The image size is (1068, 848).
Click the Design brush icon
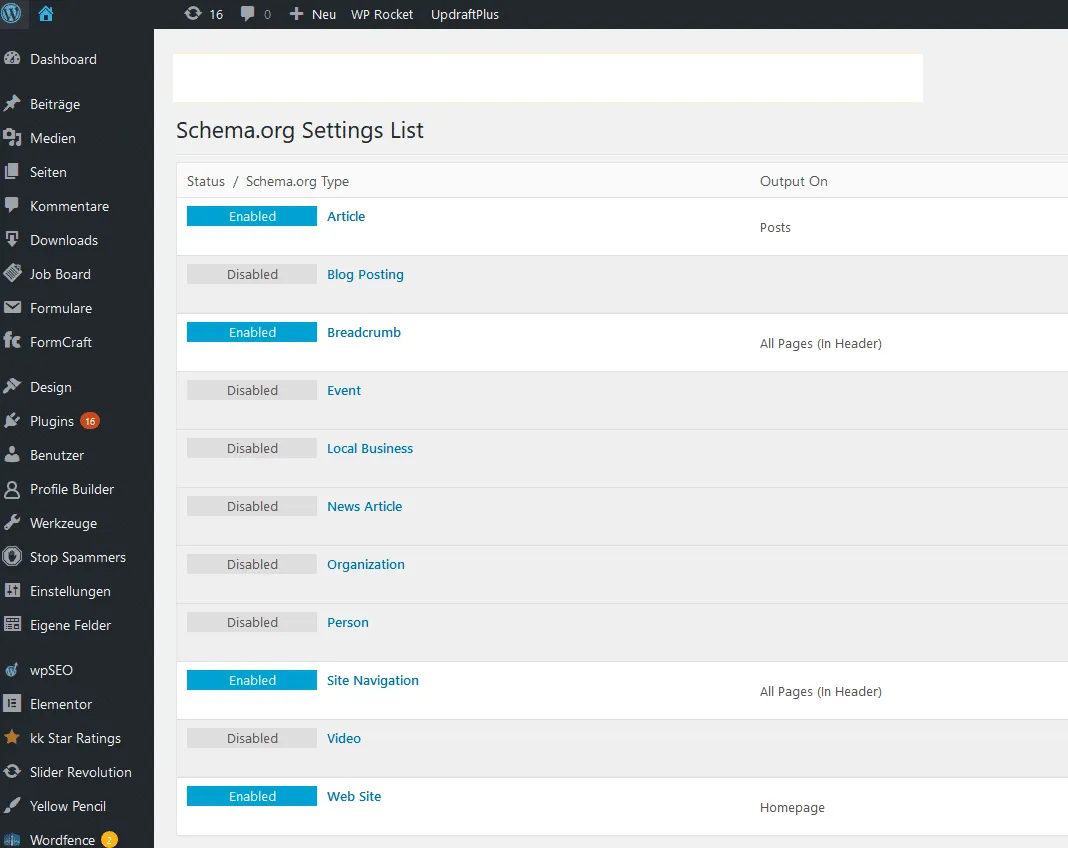(x=12, y=386)
